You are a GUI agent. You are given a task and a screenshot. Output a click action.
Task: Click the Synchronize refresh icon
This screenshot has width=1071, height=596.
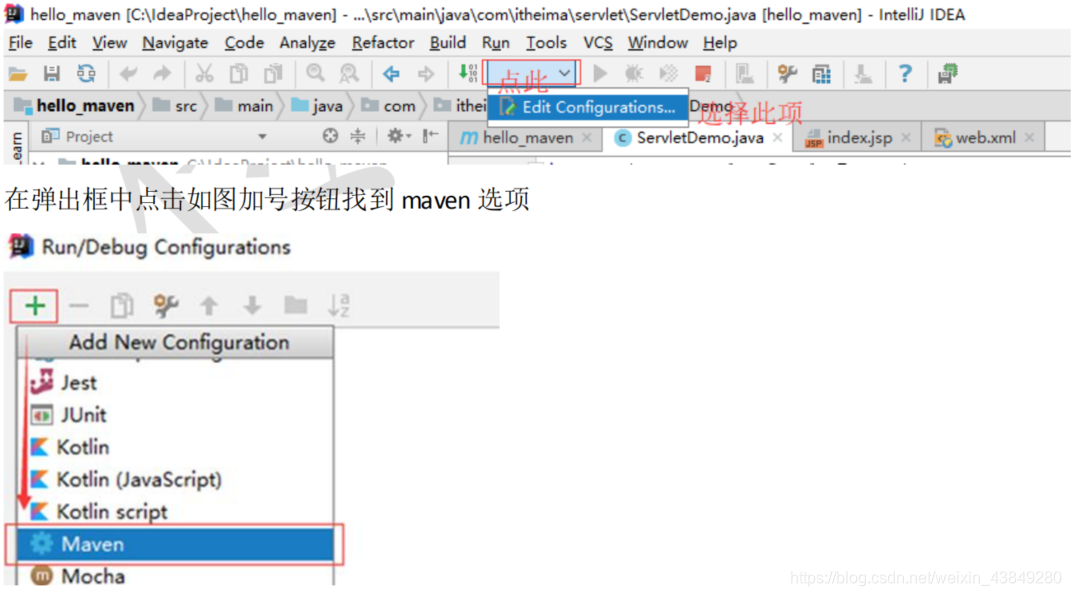86,74
